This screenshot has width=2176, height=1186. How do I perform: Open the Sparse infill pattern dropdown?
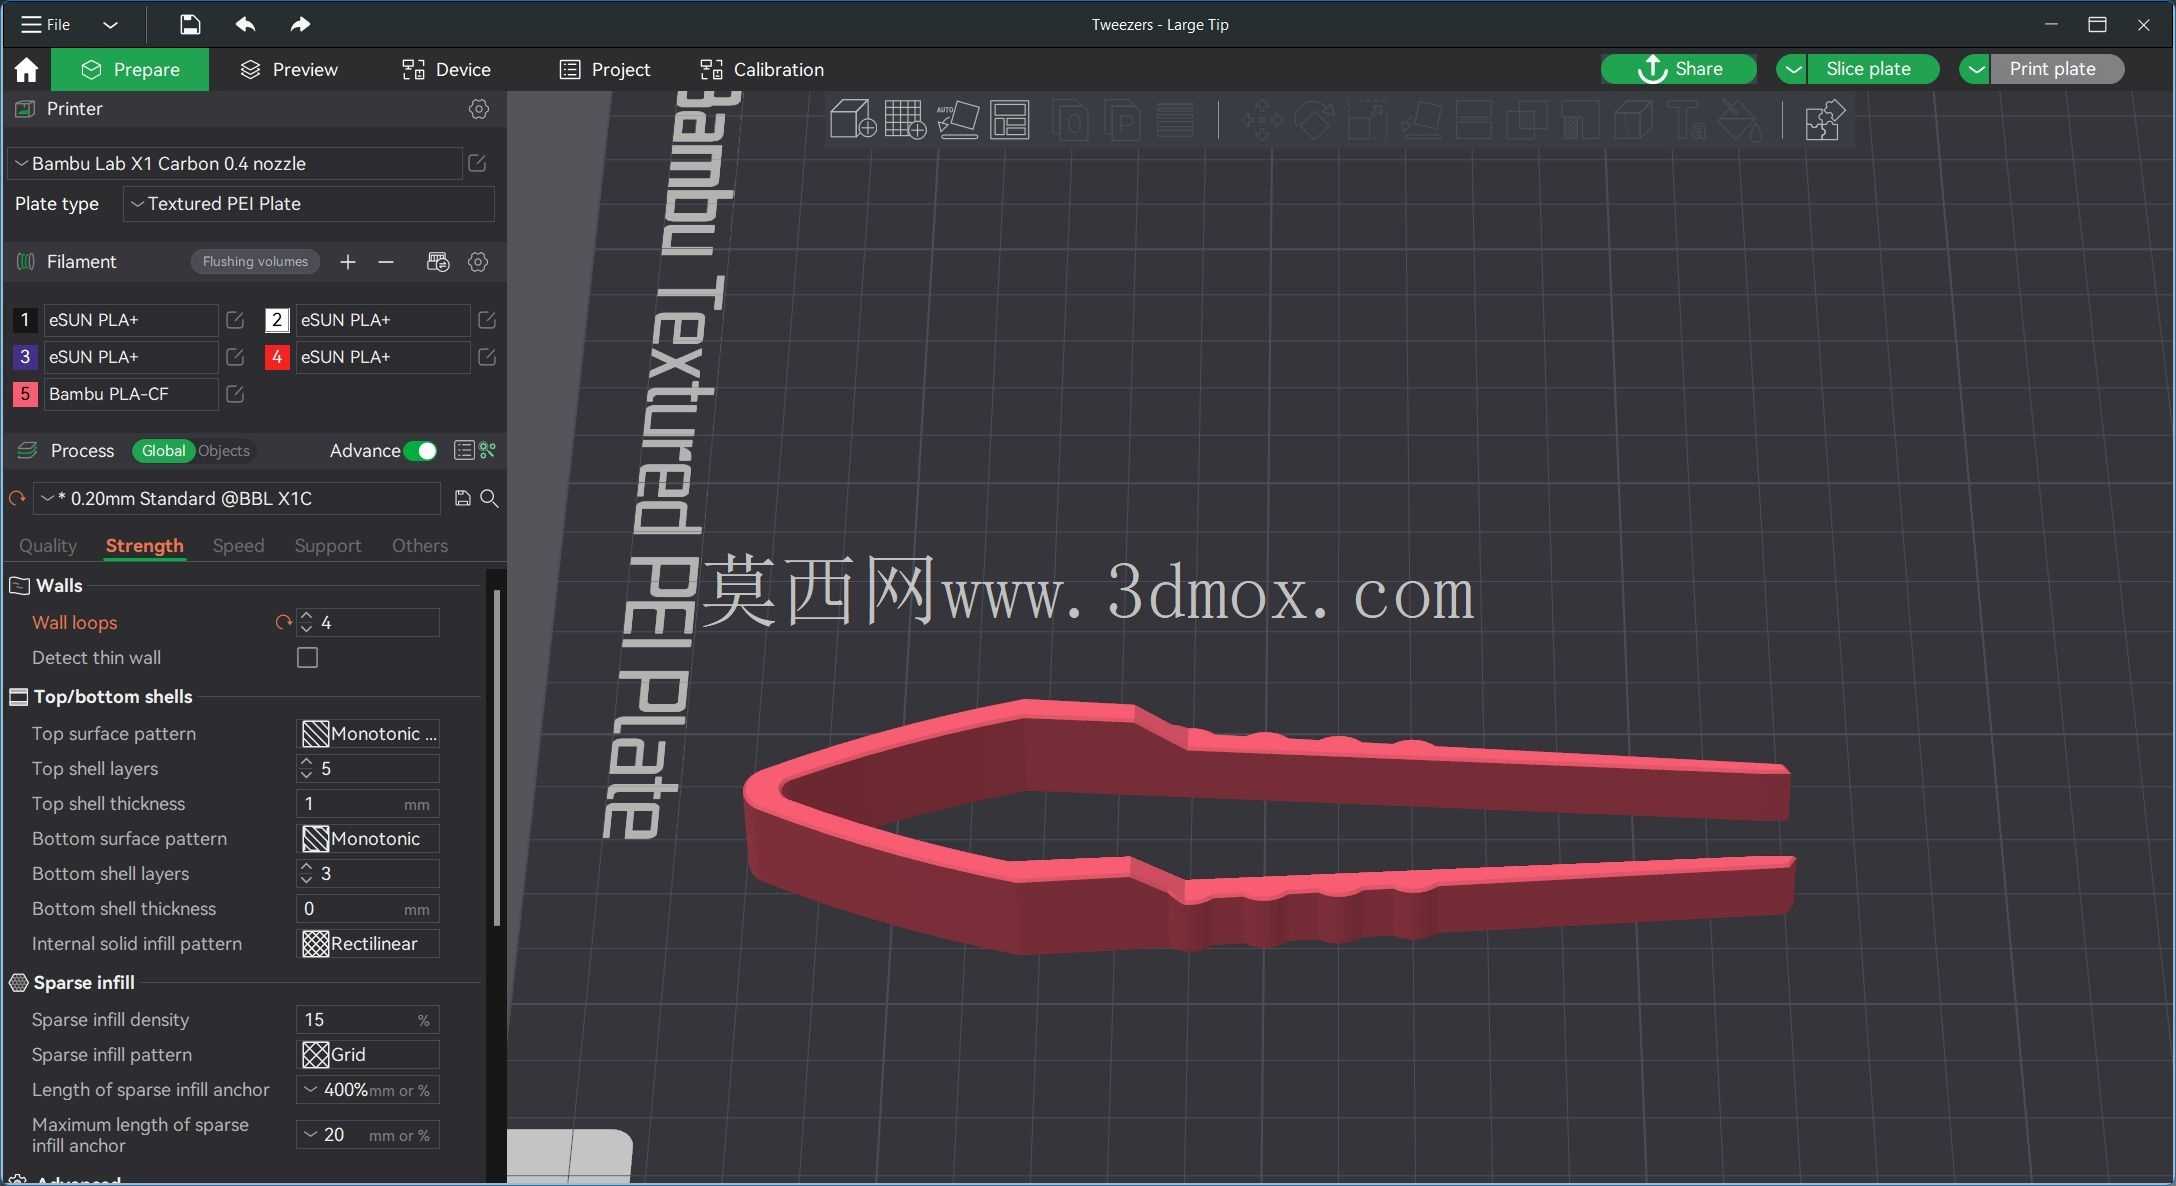(x=369, y=1055)
